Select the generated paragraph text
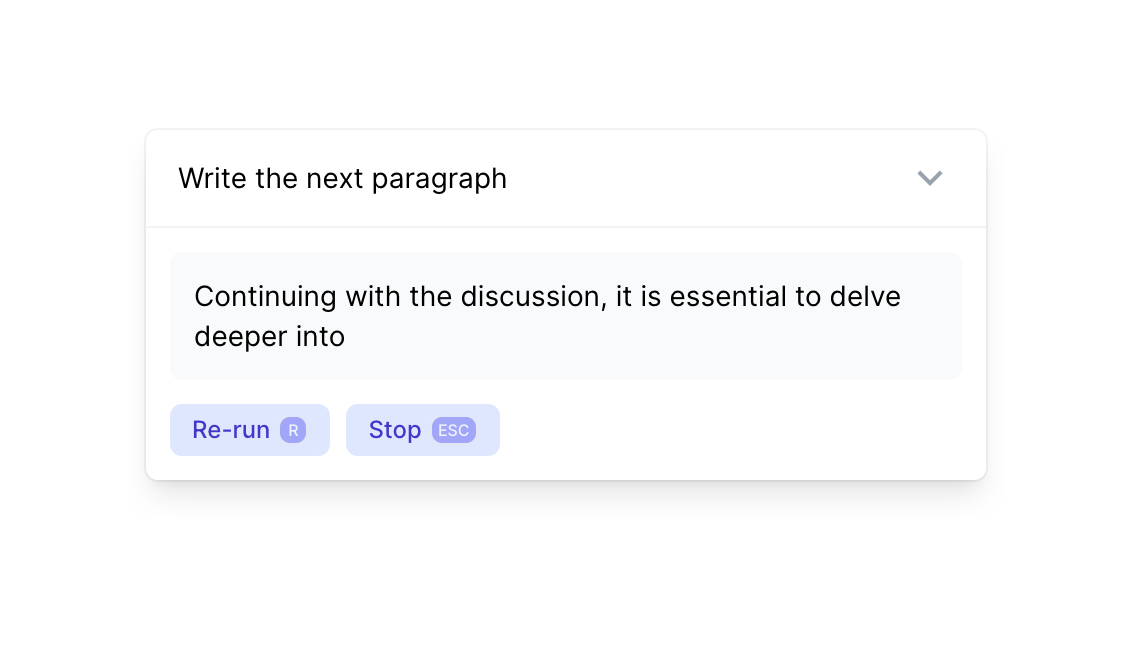The width and height of the screenshot is (1132, 646). (547, 316)
